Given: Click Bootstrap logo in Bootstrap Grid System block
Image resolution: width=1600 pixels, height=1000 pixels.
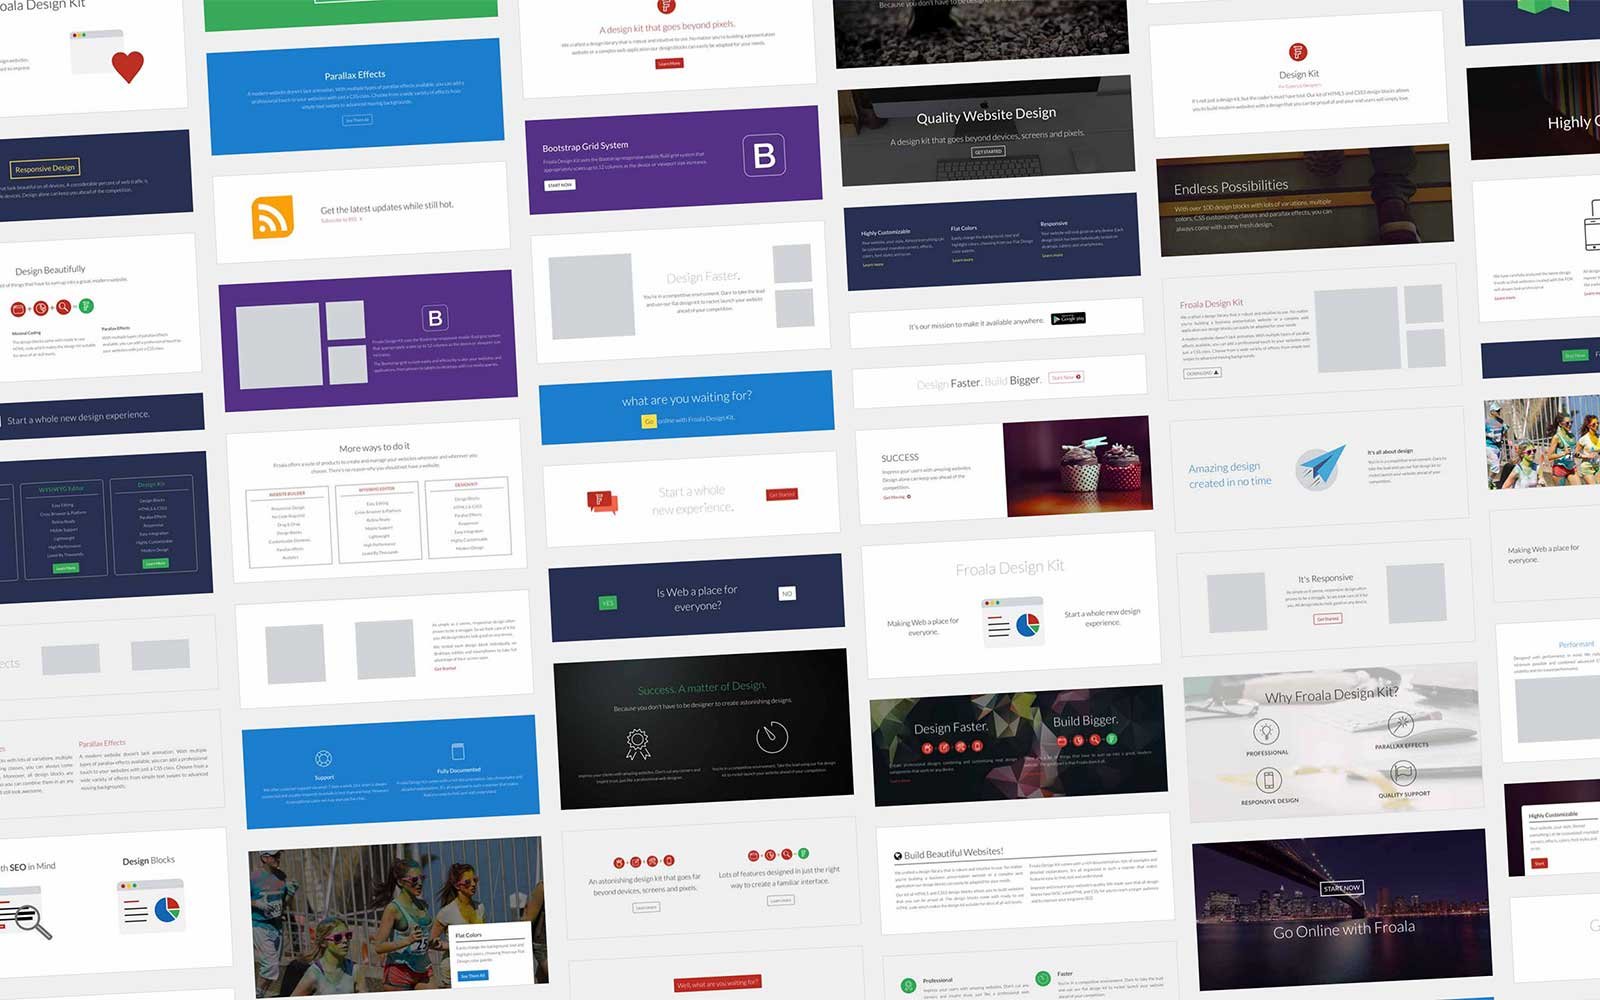Looking at the screenshot, I should [764, 155].
